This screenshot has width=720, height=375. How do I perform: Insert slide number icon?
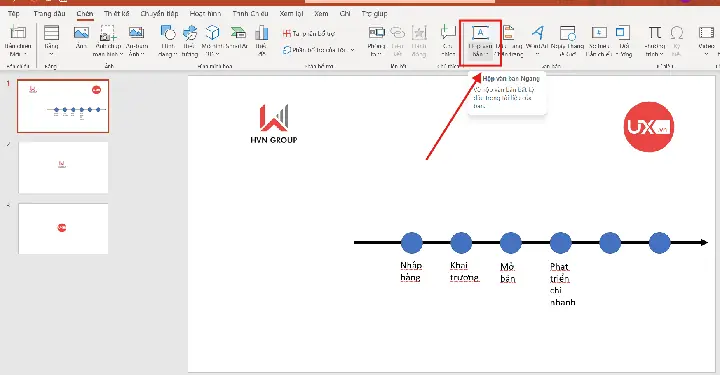[599, 33]
